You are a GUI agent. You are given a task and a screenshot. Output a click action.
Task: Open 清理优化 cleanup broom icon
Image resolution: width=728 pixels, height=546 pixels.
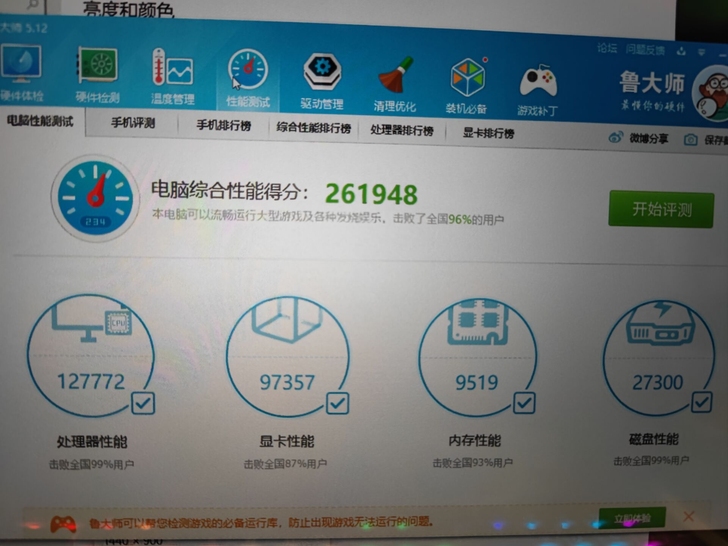pos(395,75)
